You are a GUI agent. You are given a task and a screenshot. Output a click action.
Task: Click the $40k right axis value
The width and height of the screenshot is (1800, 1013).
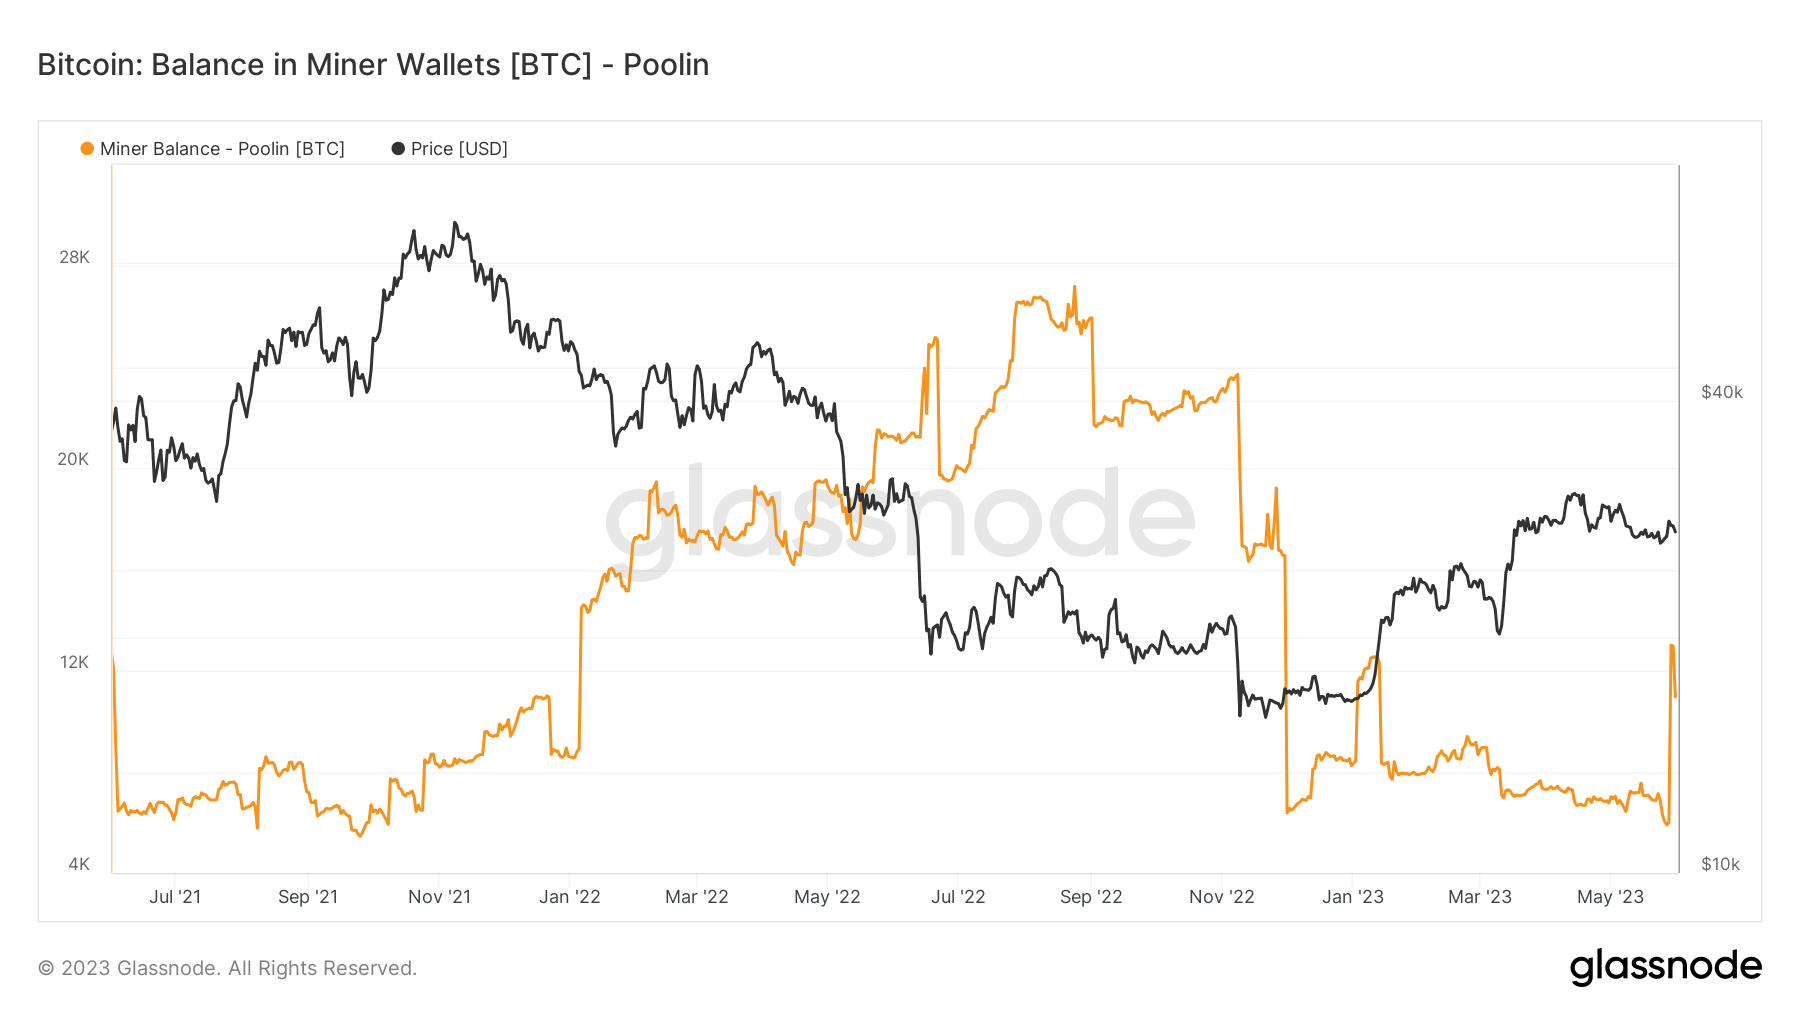[x=1722, y=392]
